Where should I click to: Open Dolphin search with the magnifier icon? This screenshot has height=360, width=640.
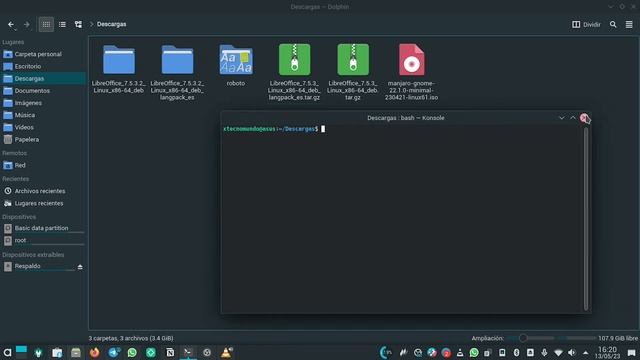(613, 24)
